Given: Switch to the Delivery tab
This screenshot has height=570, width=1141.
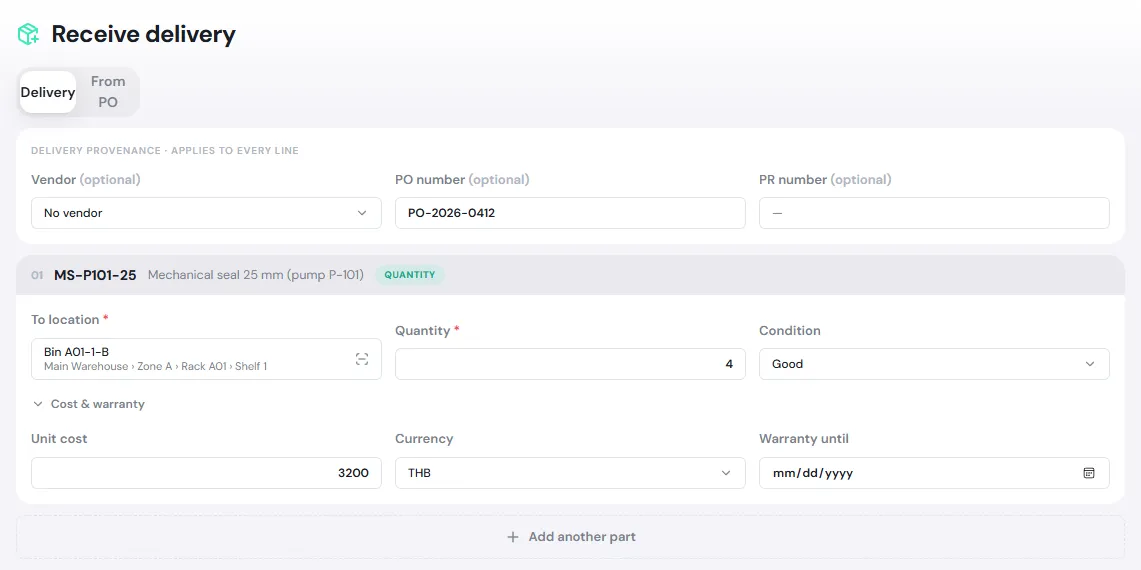Looking at the screenshot, I should click(48, 92).
